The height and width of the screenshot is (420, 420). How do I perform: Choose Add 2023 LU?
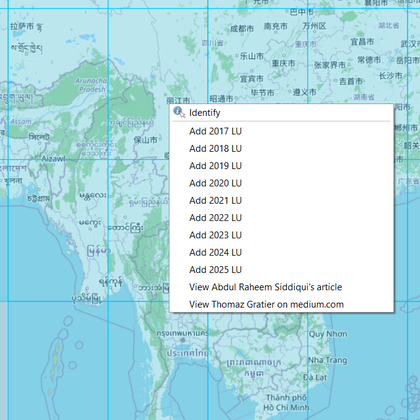[282, 235]
